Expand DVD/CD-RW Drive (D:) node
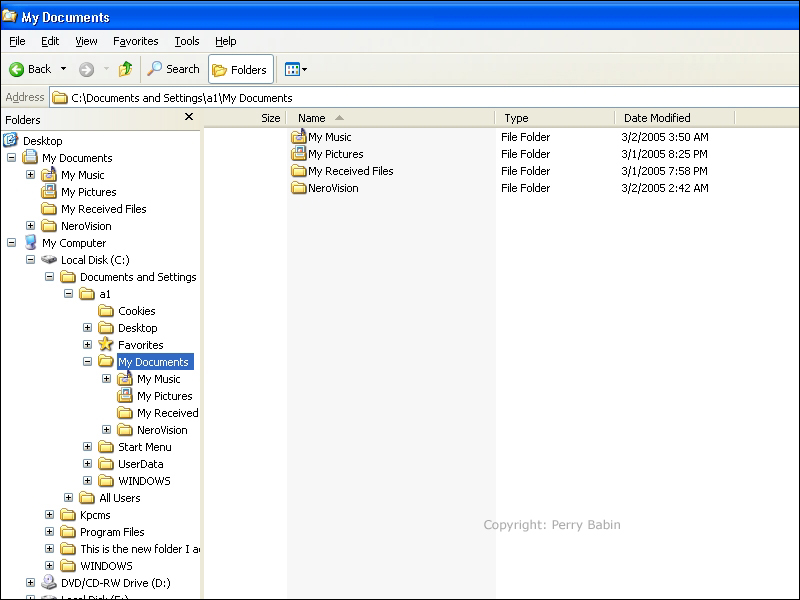 pos(31,583)
